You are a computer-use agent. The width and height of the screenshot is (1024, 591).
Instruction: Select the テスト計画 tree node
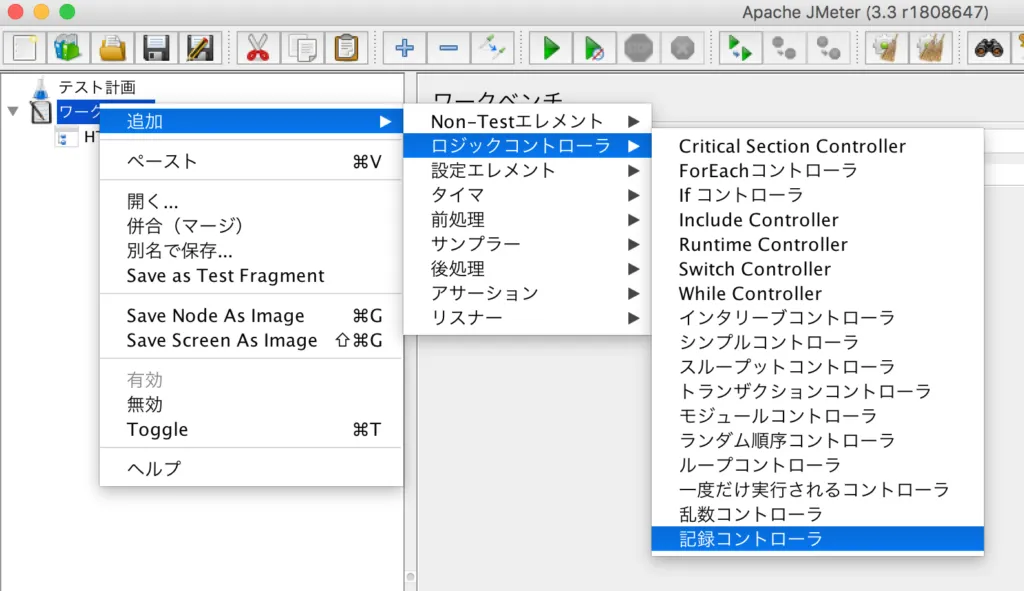tap(97, 87)
